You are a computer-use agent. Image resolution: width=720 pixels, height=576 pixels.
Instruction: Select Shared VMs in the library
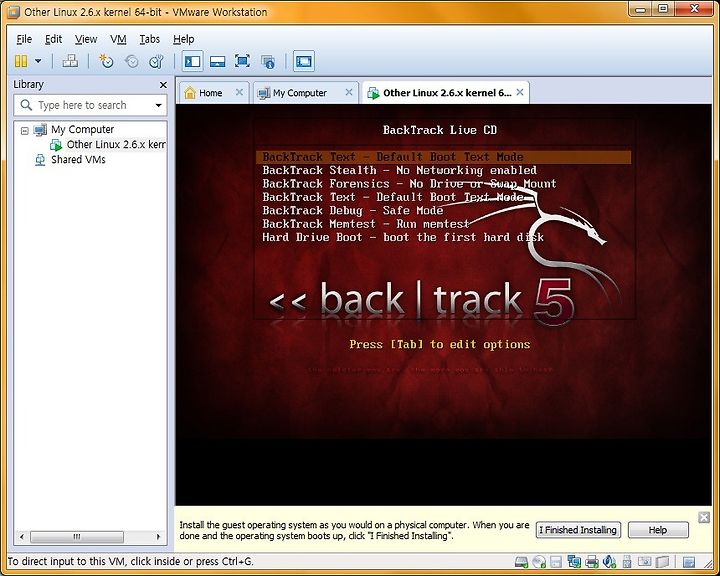[78, 160]
